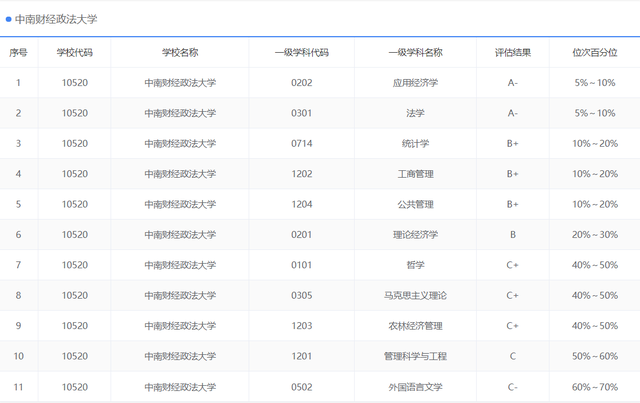Click the 管理科学与工程 subject cell
Screen dimensions: 640x403
click(416, 356)
